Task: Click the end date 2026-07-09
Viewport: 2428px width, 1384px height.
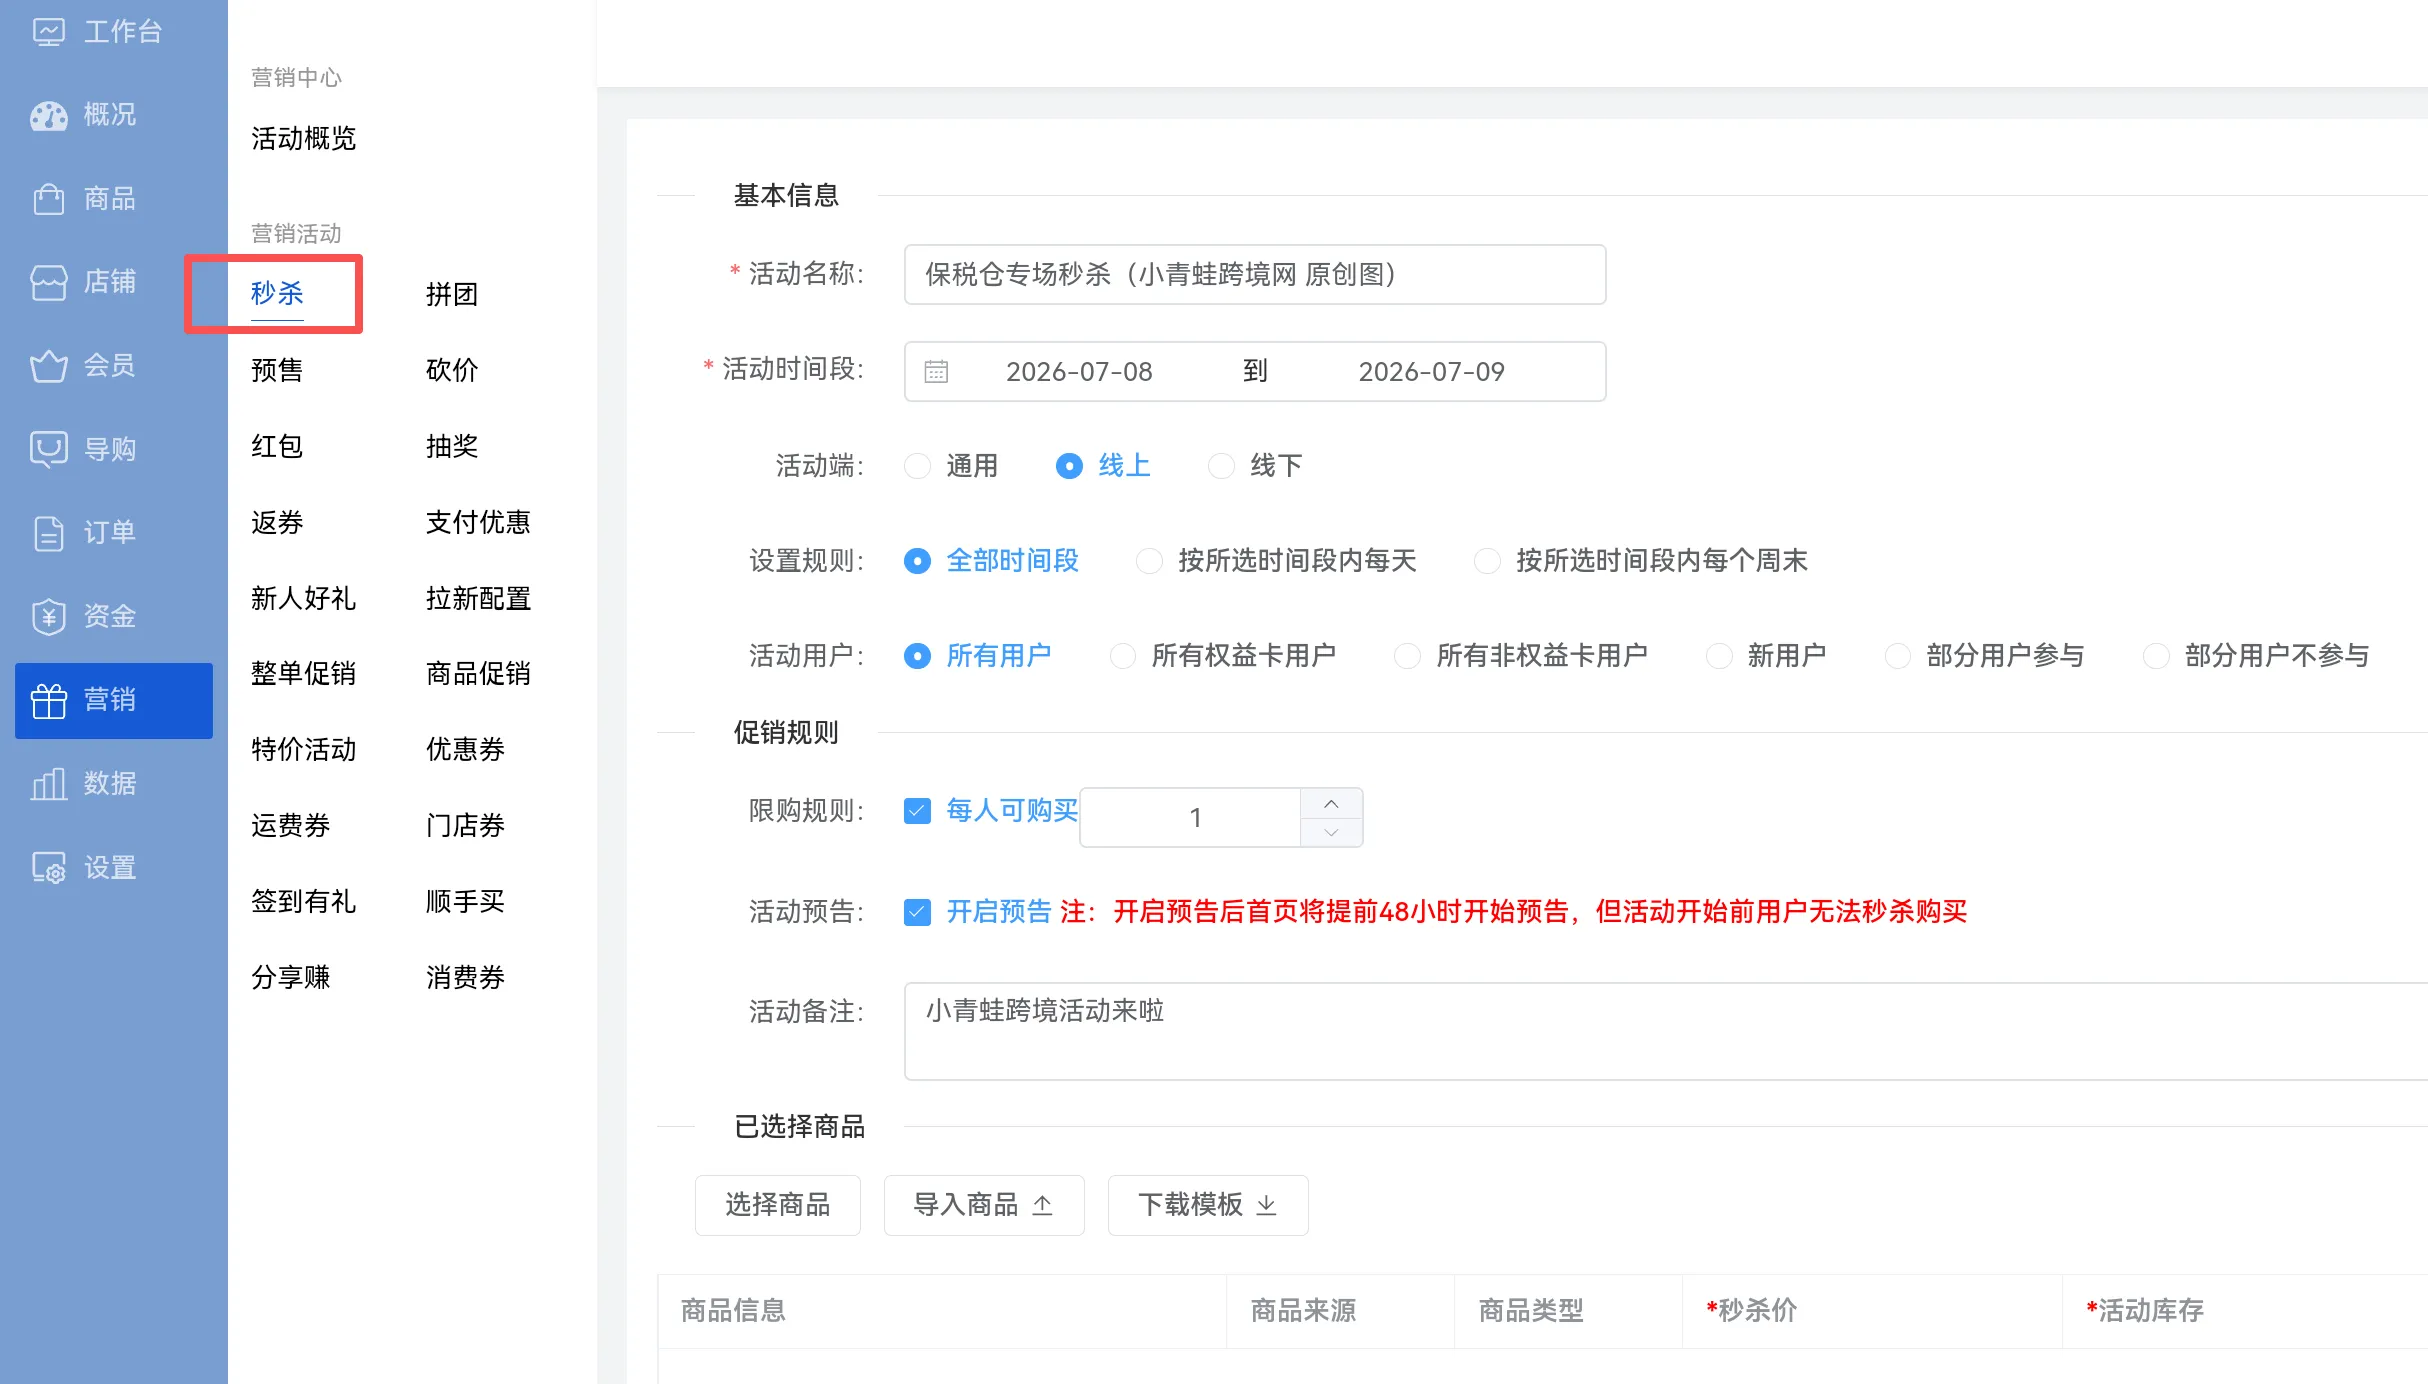Action: point(1431,372)
